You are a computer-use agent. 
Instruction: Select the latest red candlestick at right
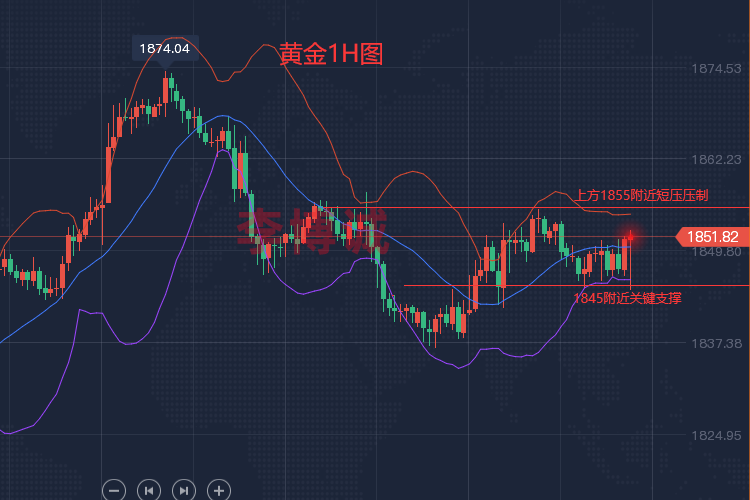coord(626,254)
